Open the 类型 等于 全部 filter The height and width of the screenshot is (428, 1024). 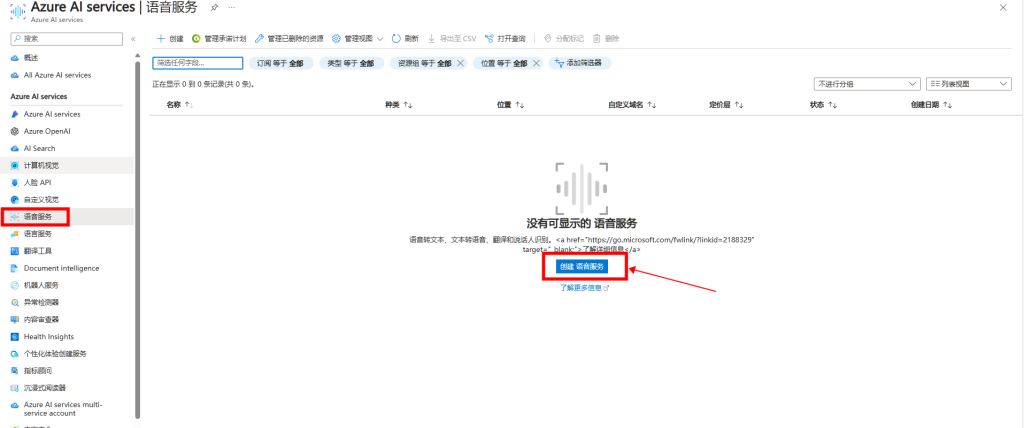click(351, 63)
